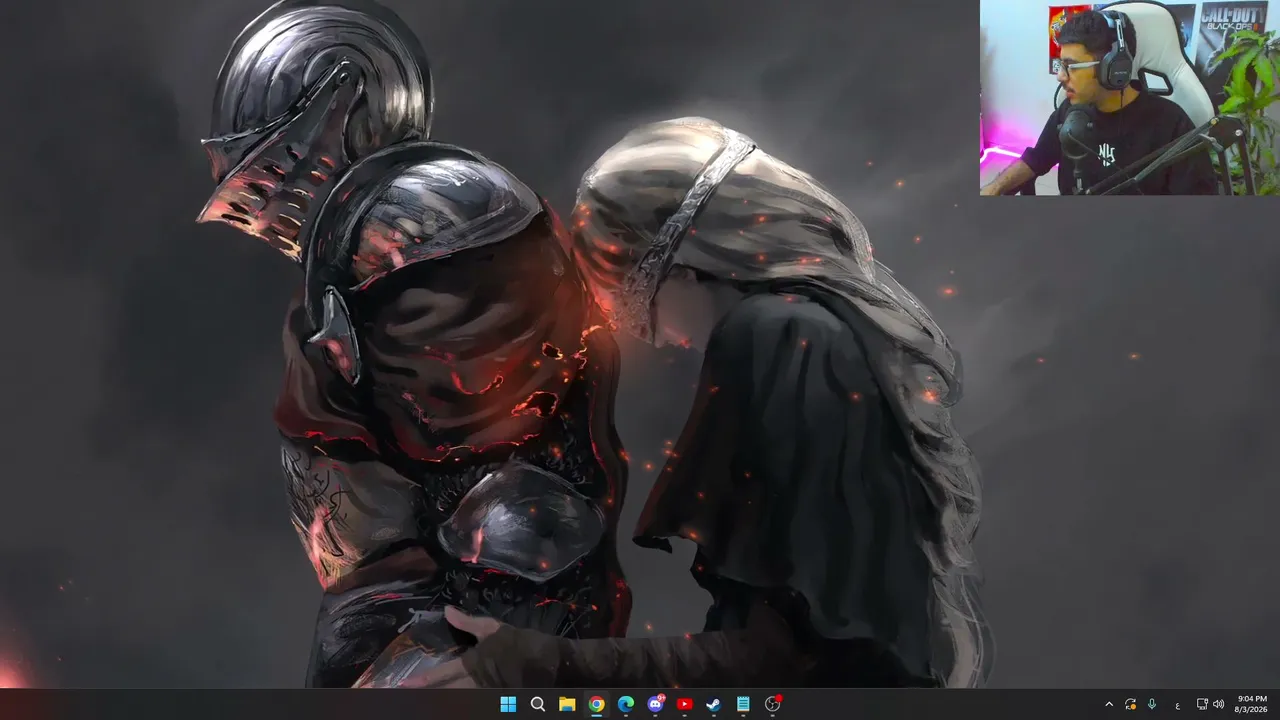Screen dimensions: 1280x720
Task: Click the speaker volume tray icon
Action: pyautogui.click(x=1218, y=704)
